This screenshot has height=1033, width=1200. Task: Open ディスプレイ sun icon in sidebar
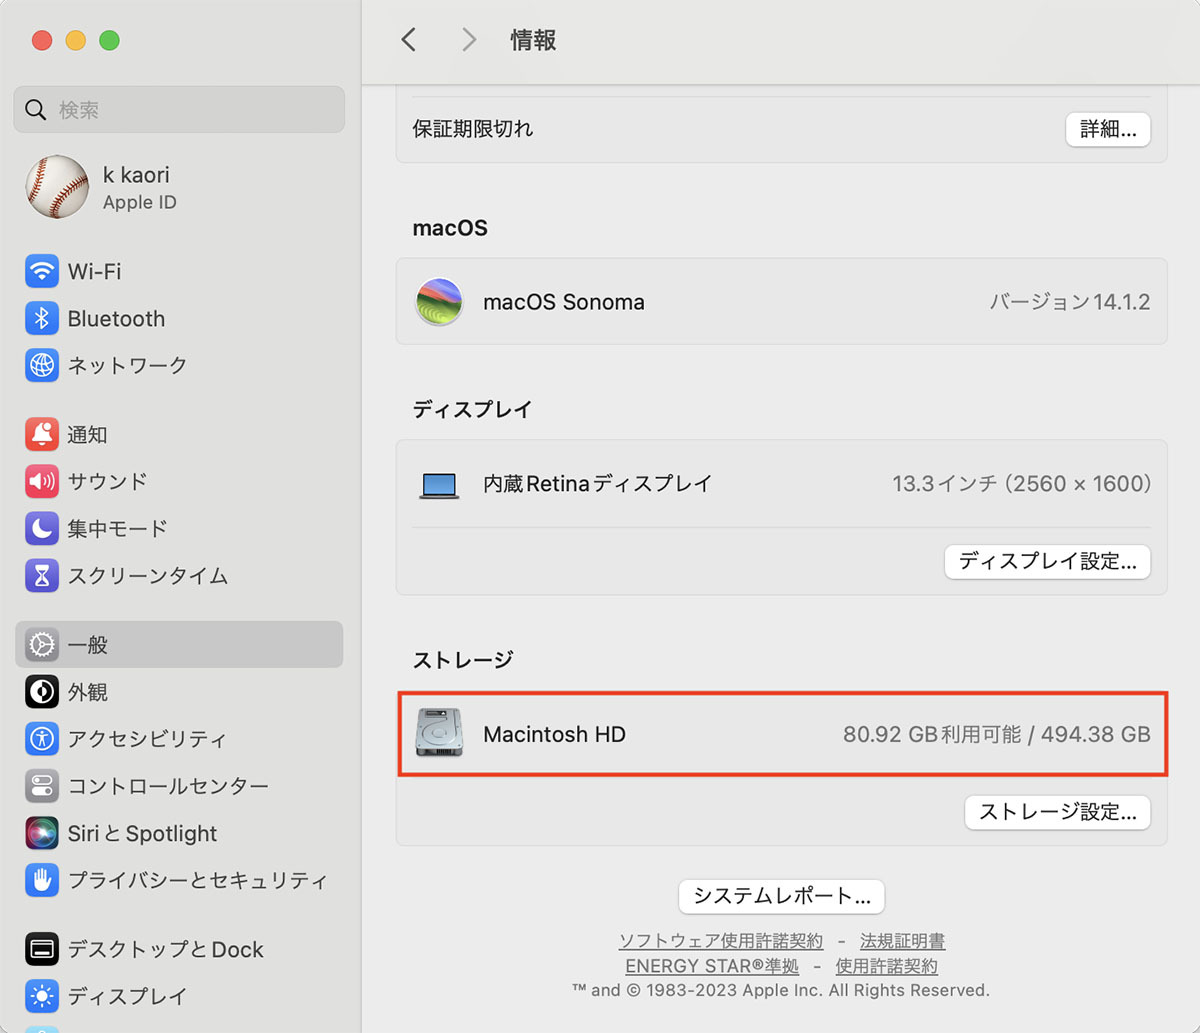42,996
